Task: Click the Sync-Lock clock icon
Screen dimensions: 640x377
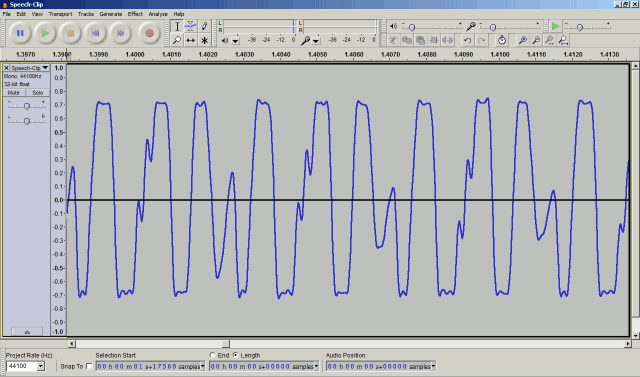Action: point(502,40)
